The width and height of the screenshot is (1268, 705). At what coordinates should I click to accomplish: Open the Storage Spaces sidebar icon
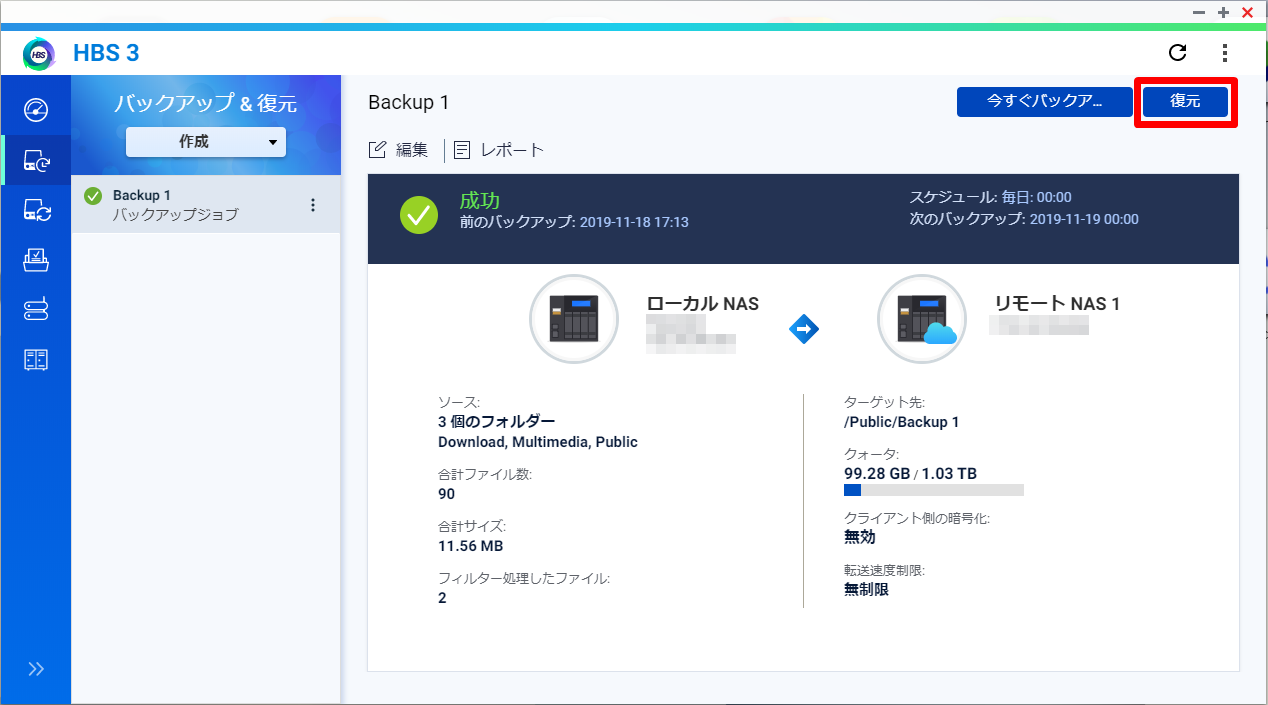(x=36, y=310)
